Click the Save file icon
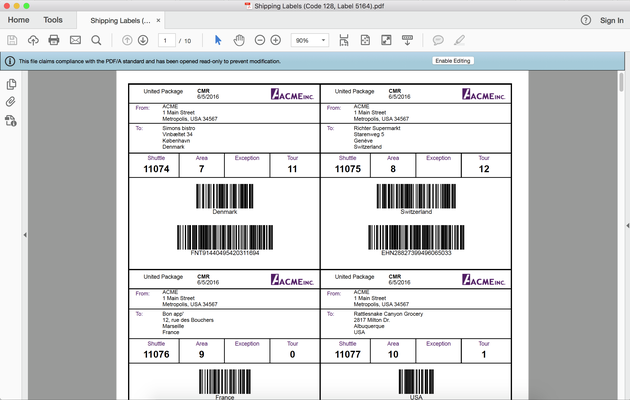 coord(12,40)
